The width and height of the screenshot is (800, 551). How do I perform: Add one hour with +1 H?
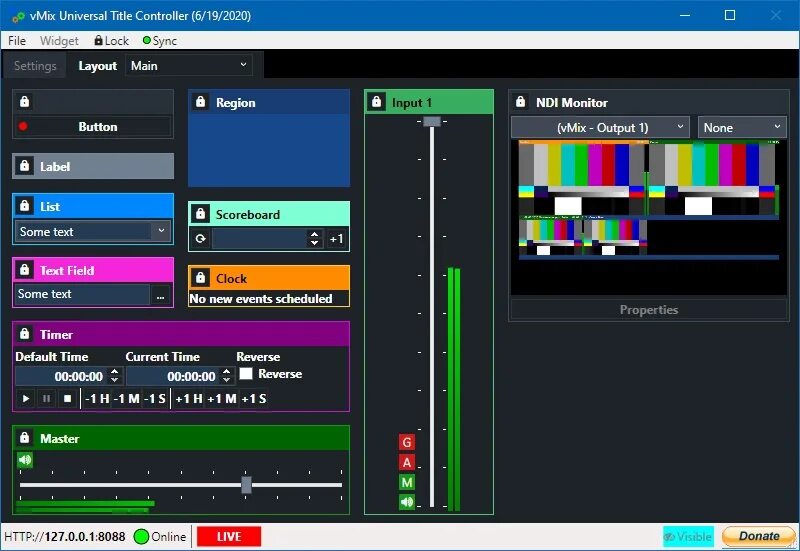pyautogui.click(x=189, y=398)
